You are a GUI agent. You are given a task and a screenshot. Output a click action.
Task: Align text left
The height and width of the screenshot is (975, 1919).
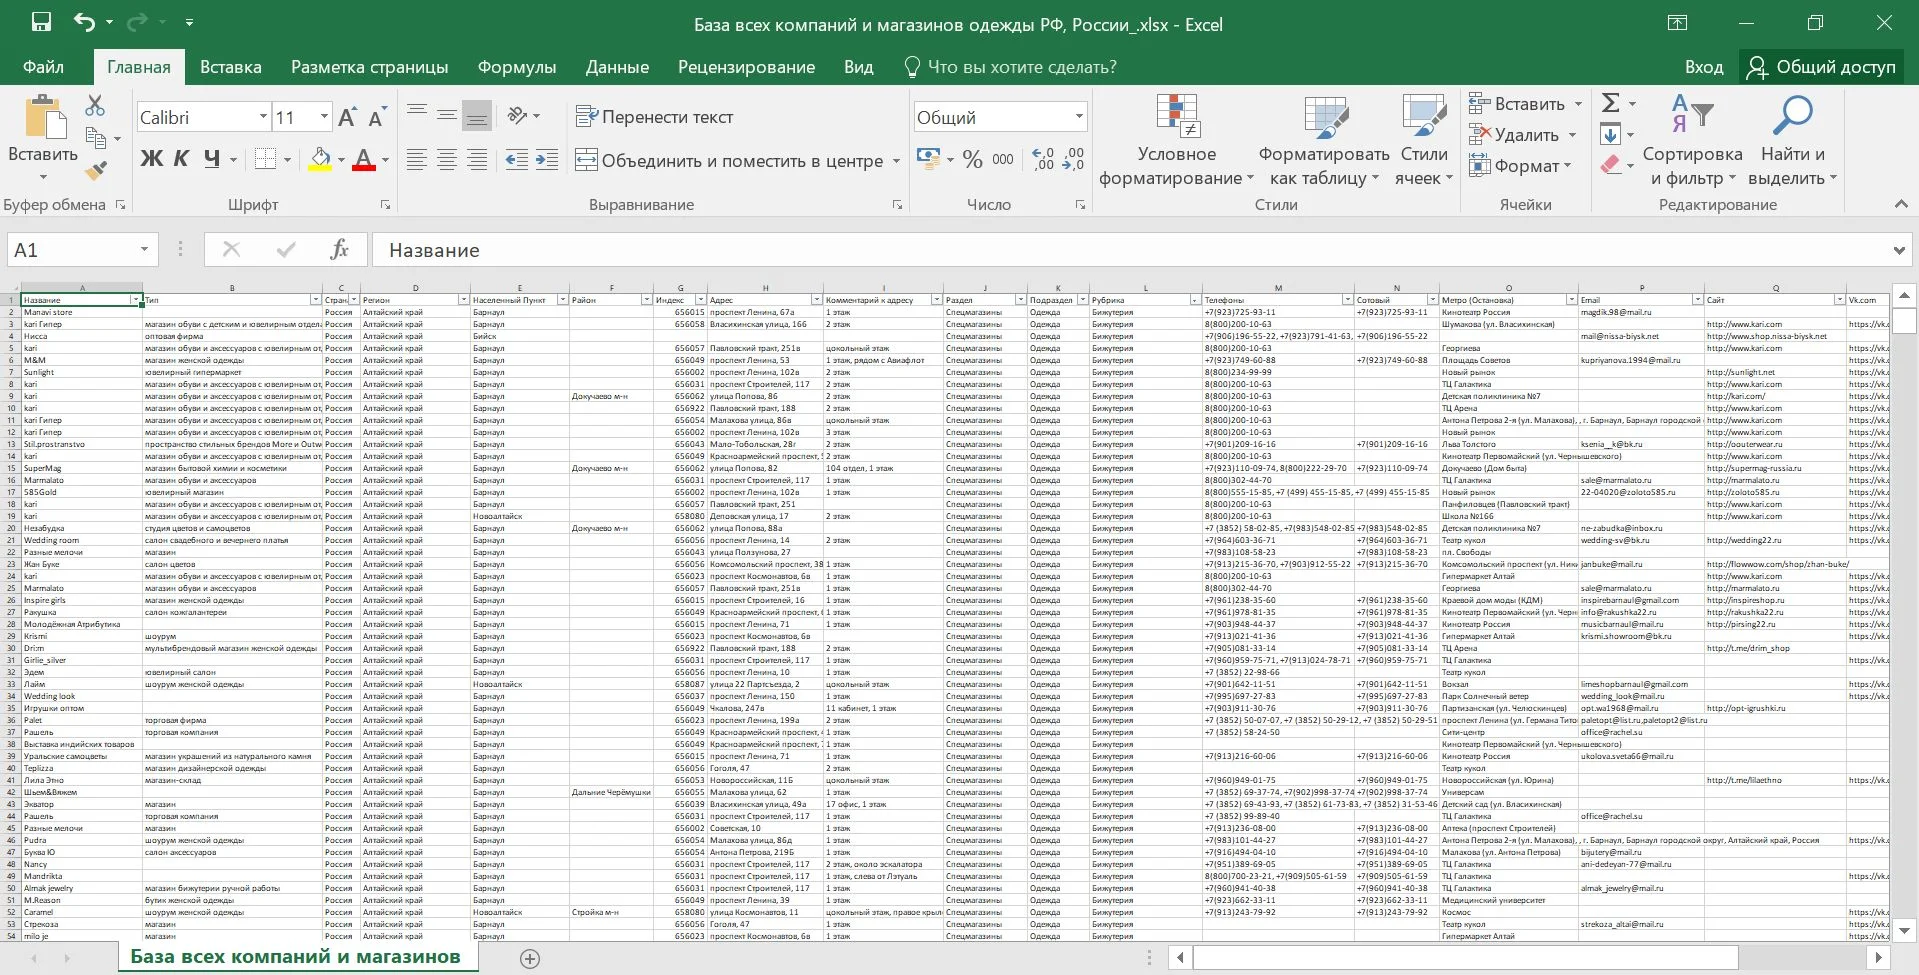[x=417, y=159]
